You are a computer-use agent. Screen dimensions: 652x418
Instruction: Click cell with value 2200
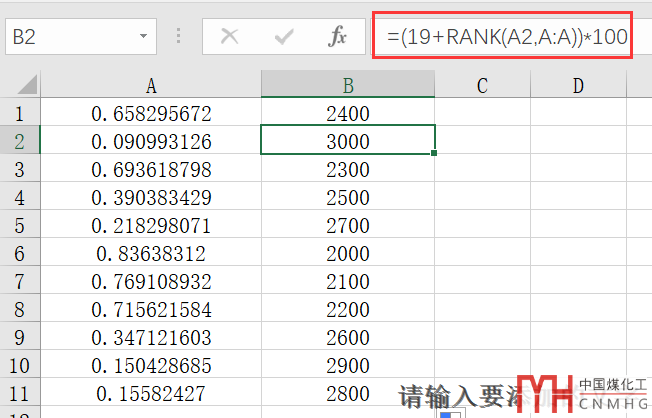(x=348, y=308)
